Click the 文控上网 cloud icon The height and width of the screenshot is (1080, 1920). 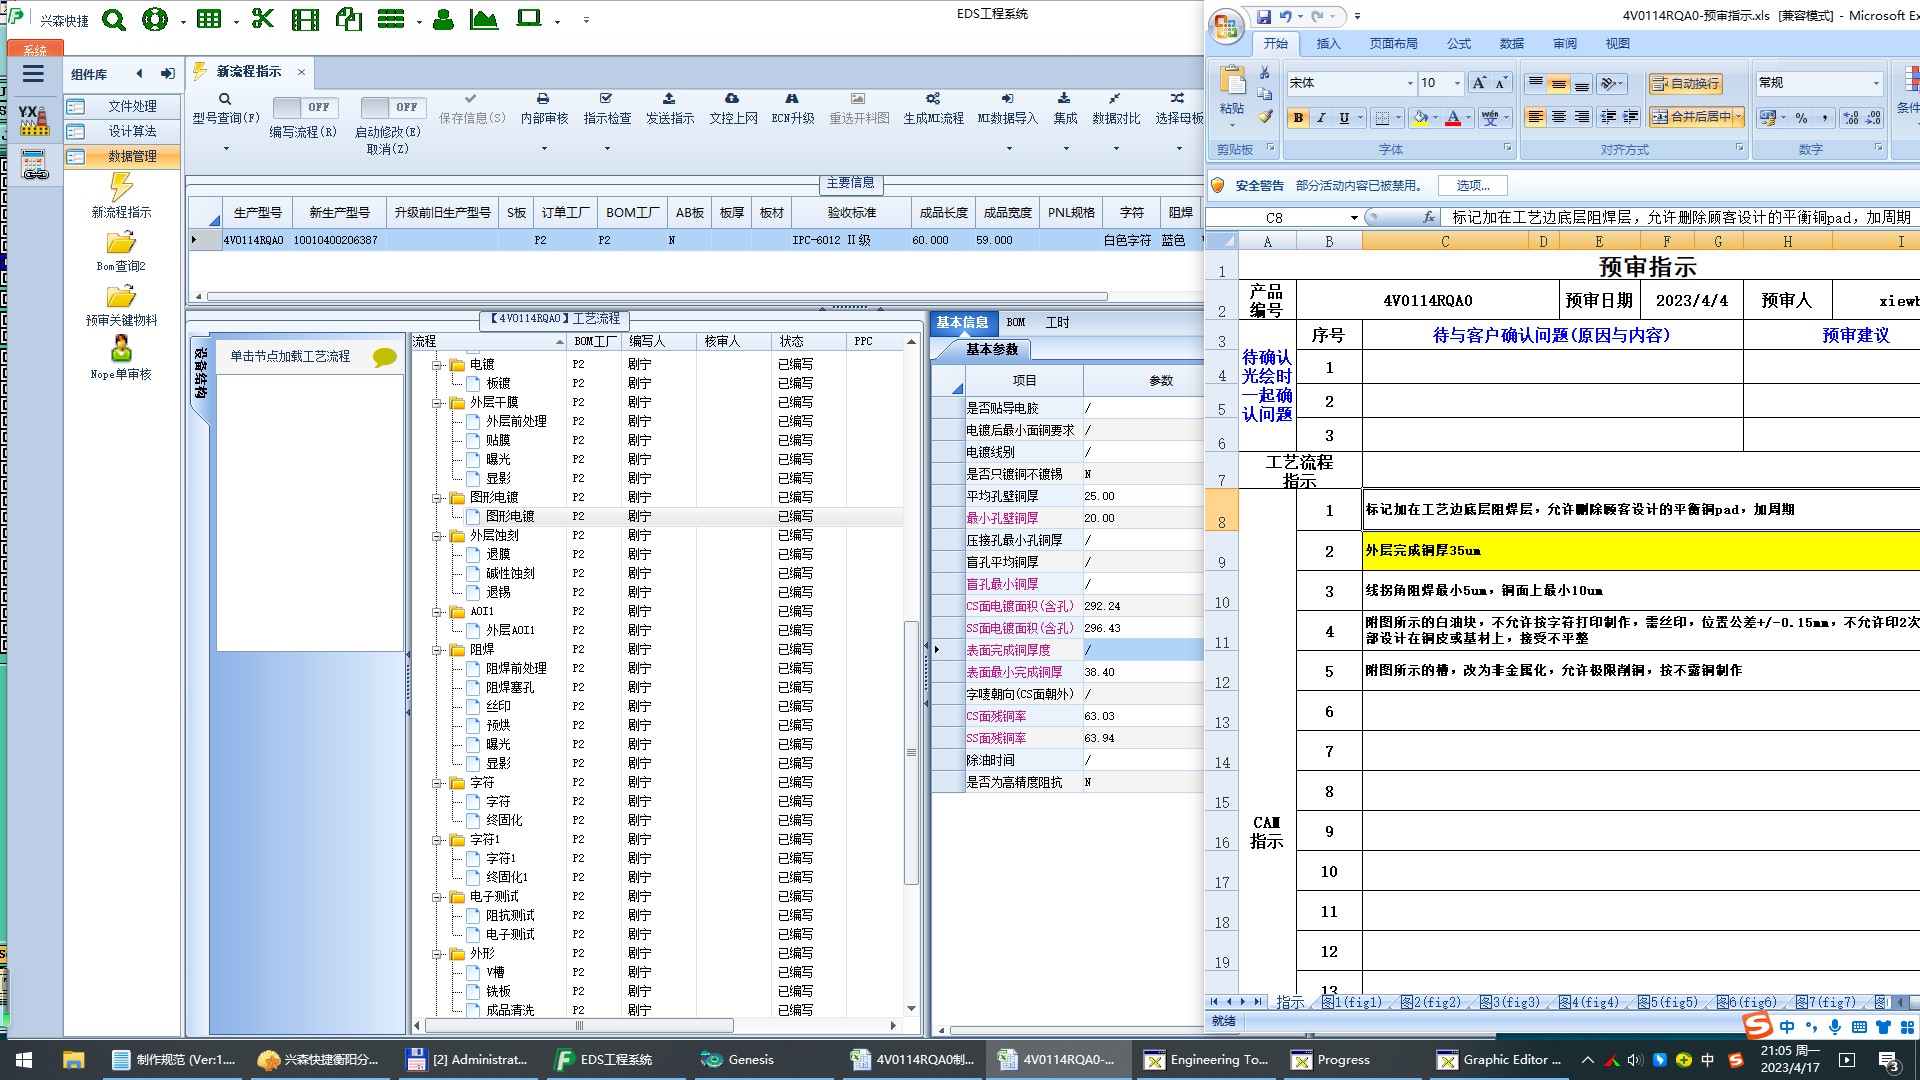pyautogui.click(x=732, y=99)
